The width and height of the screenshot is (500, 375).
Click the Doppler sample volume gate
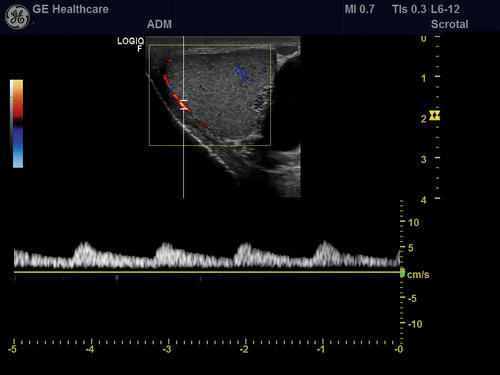[184, 104]
